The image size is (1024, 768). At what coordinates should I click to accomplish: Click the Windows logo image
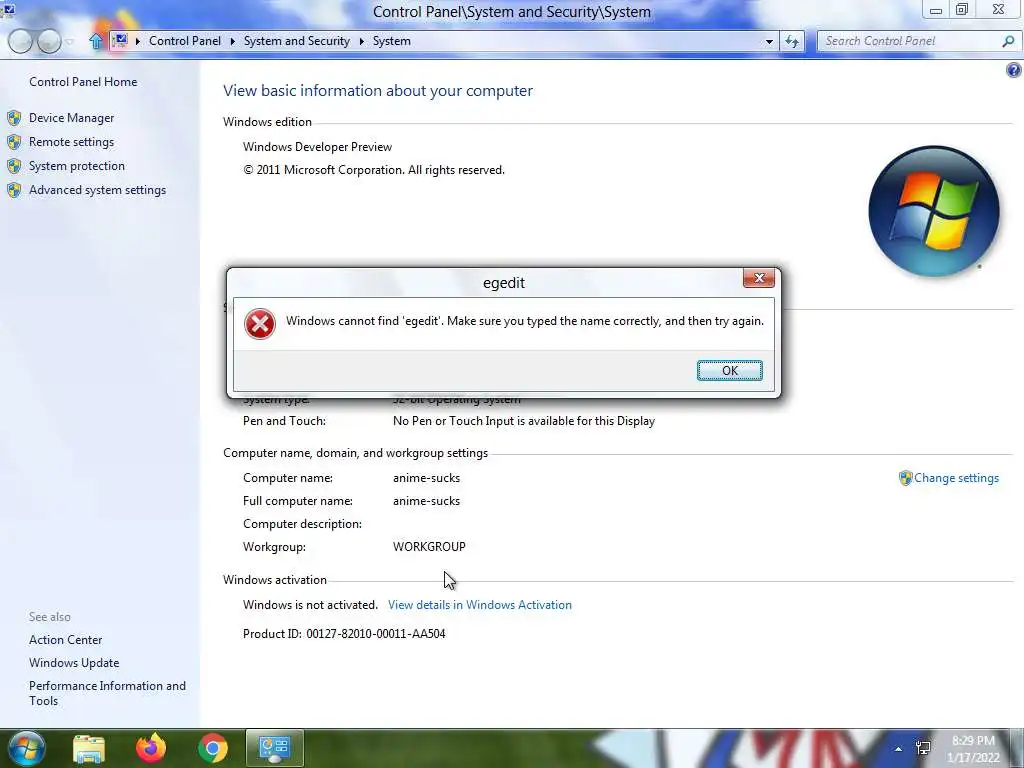coord(934,211)
